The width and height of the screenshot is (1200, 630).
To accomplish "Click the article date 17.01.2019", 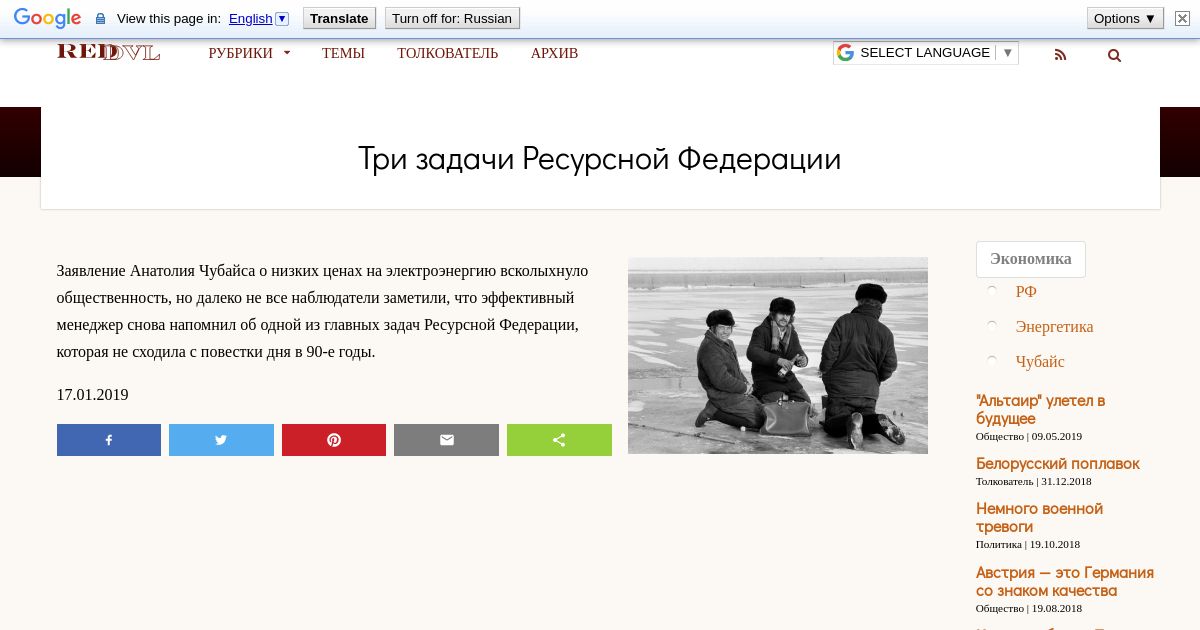I will click(x=93, y=395).
